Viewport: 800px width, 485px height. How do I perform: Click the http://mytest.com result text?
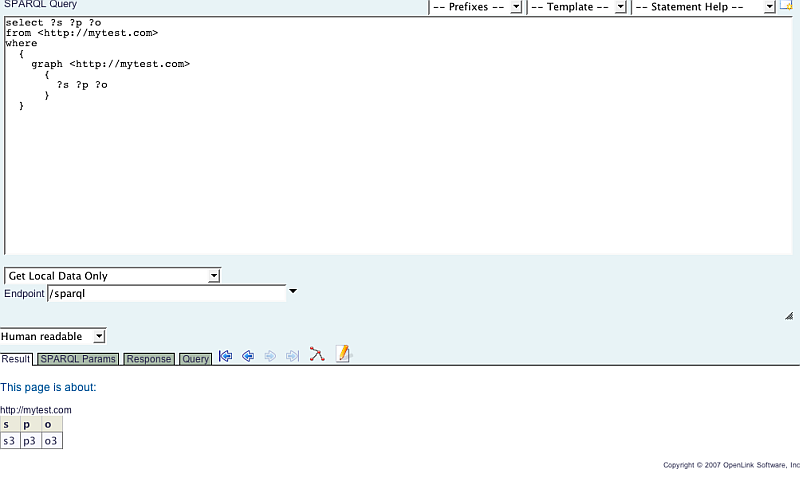[x=36, y=410]
